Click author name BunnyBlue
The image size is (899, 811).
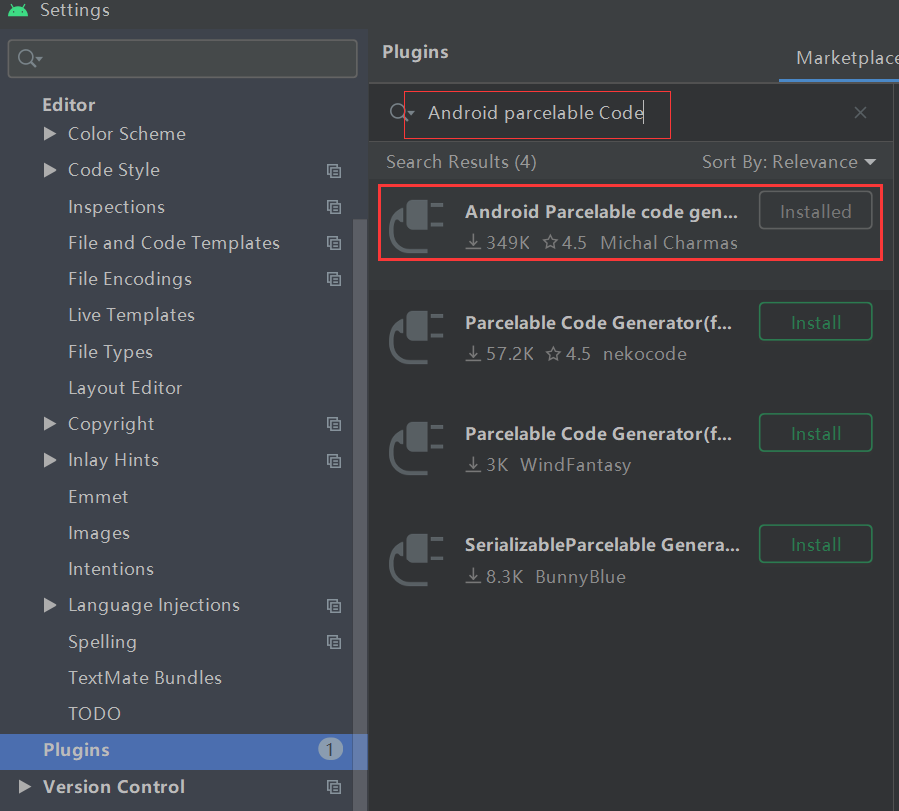coord(580,577)
